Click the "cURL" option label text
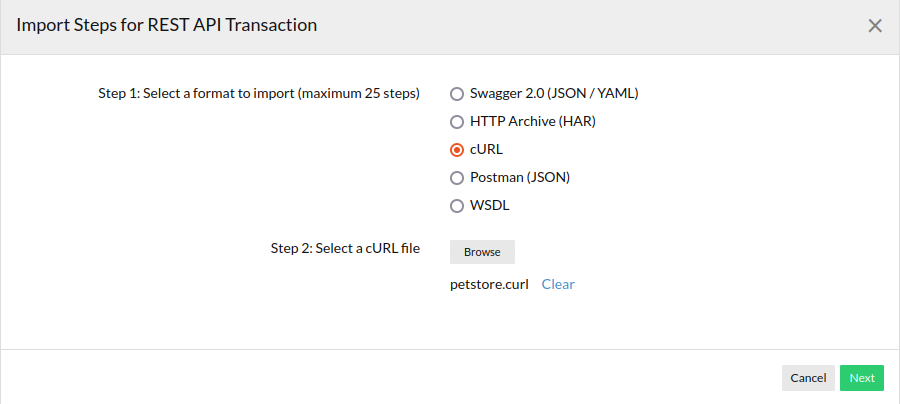The height and width of the screenshot is (404, 900). [486, 150]
